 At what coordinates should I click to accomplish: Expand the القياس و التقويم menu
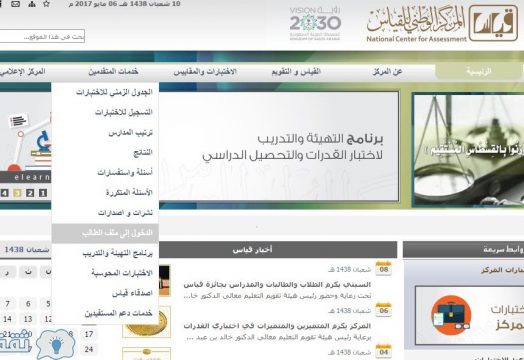point(296,72)
